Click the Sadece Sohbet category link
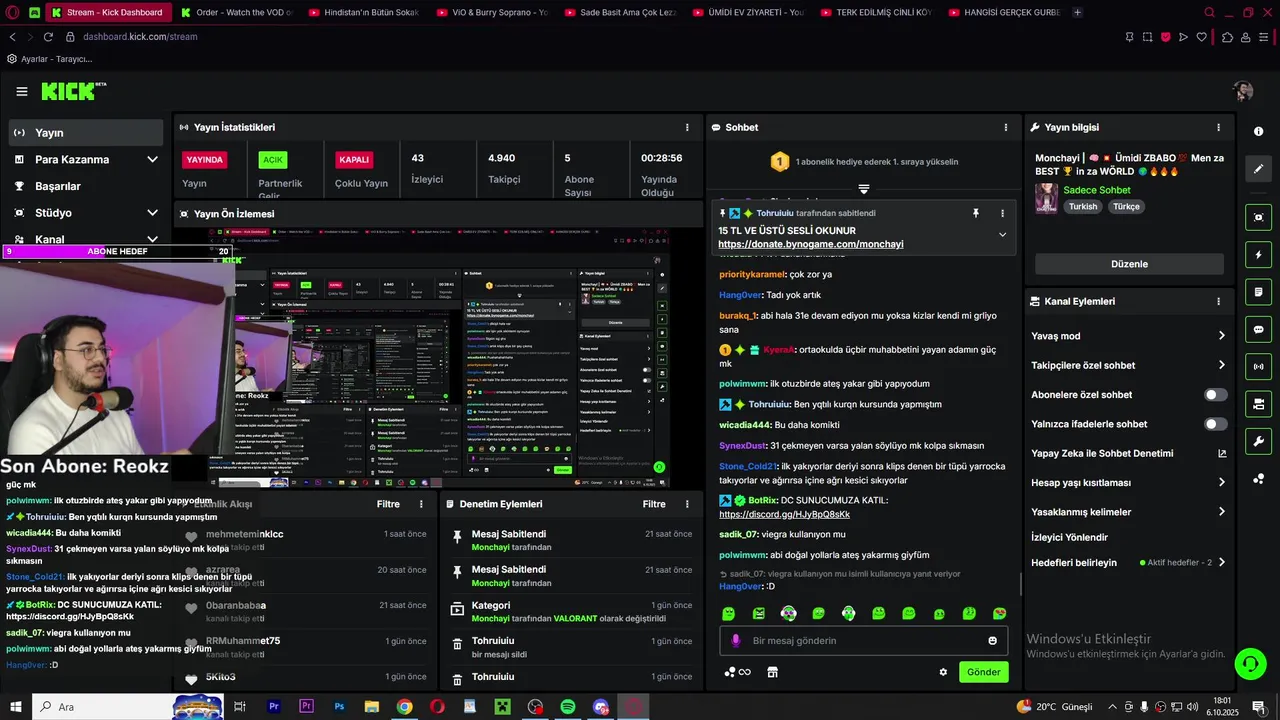 point(1097,190)
